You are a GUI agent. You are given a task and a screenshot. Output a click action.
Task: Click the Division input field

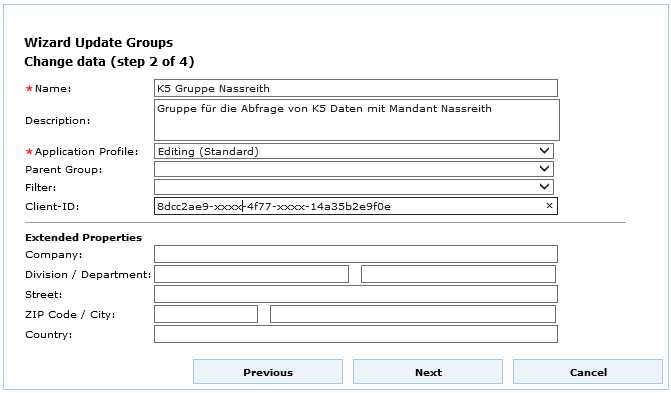pos(251,274)
